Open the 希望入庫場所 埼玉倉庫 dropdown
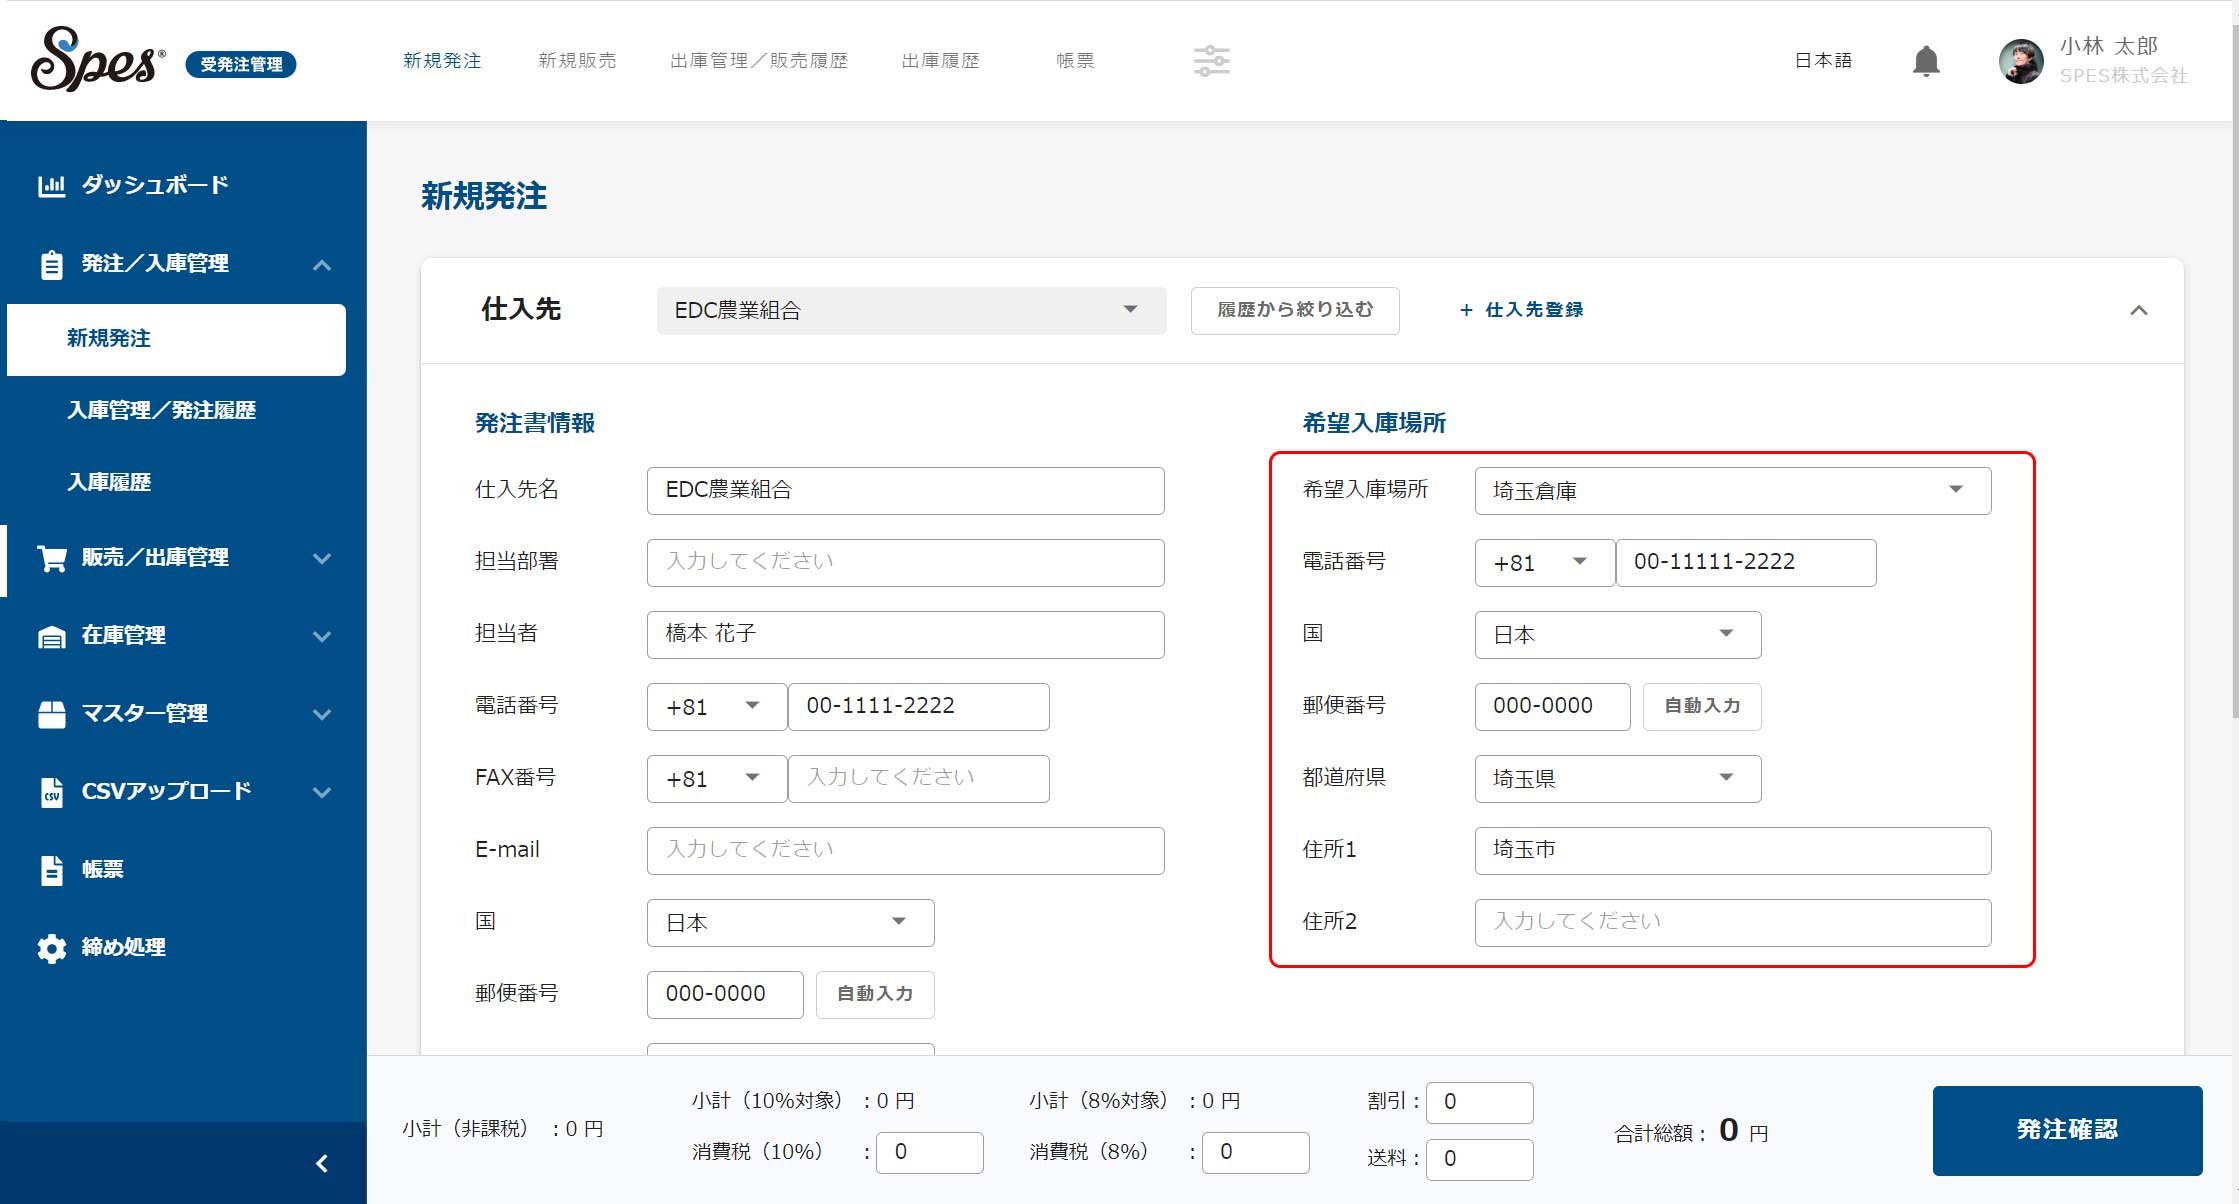The image size is (2239, 1204). click(x=1732, y=491)
